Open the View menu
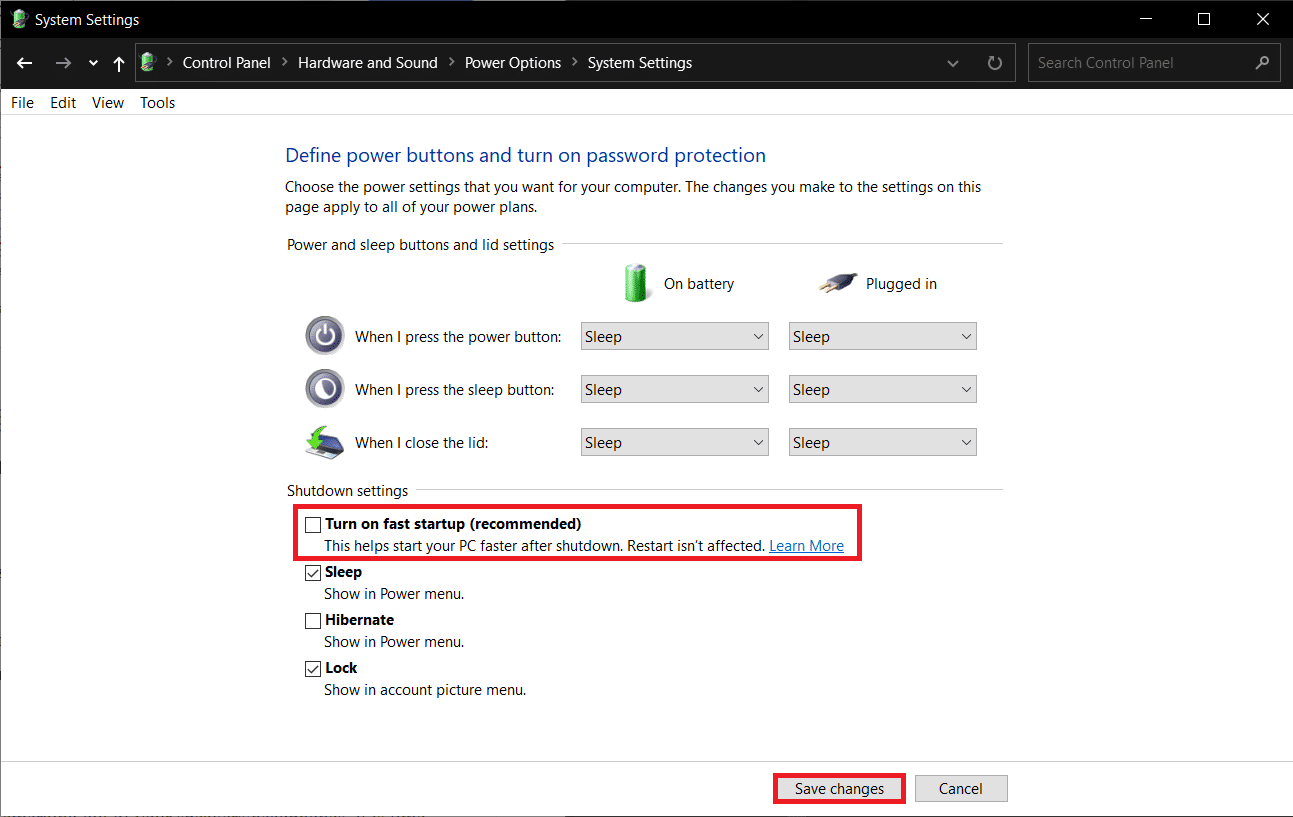The image size is (1293, 817). pyautogui.click(x=108, y=102)
